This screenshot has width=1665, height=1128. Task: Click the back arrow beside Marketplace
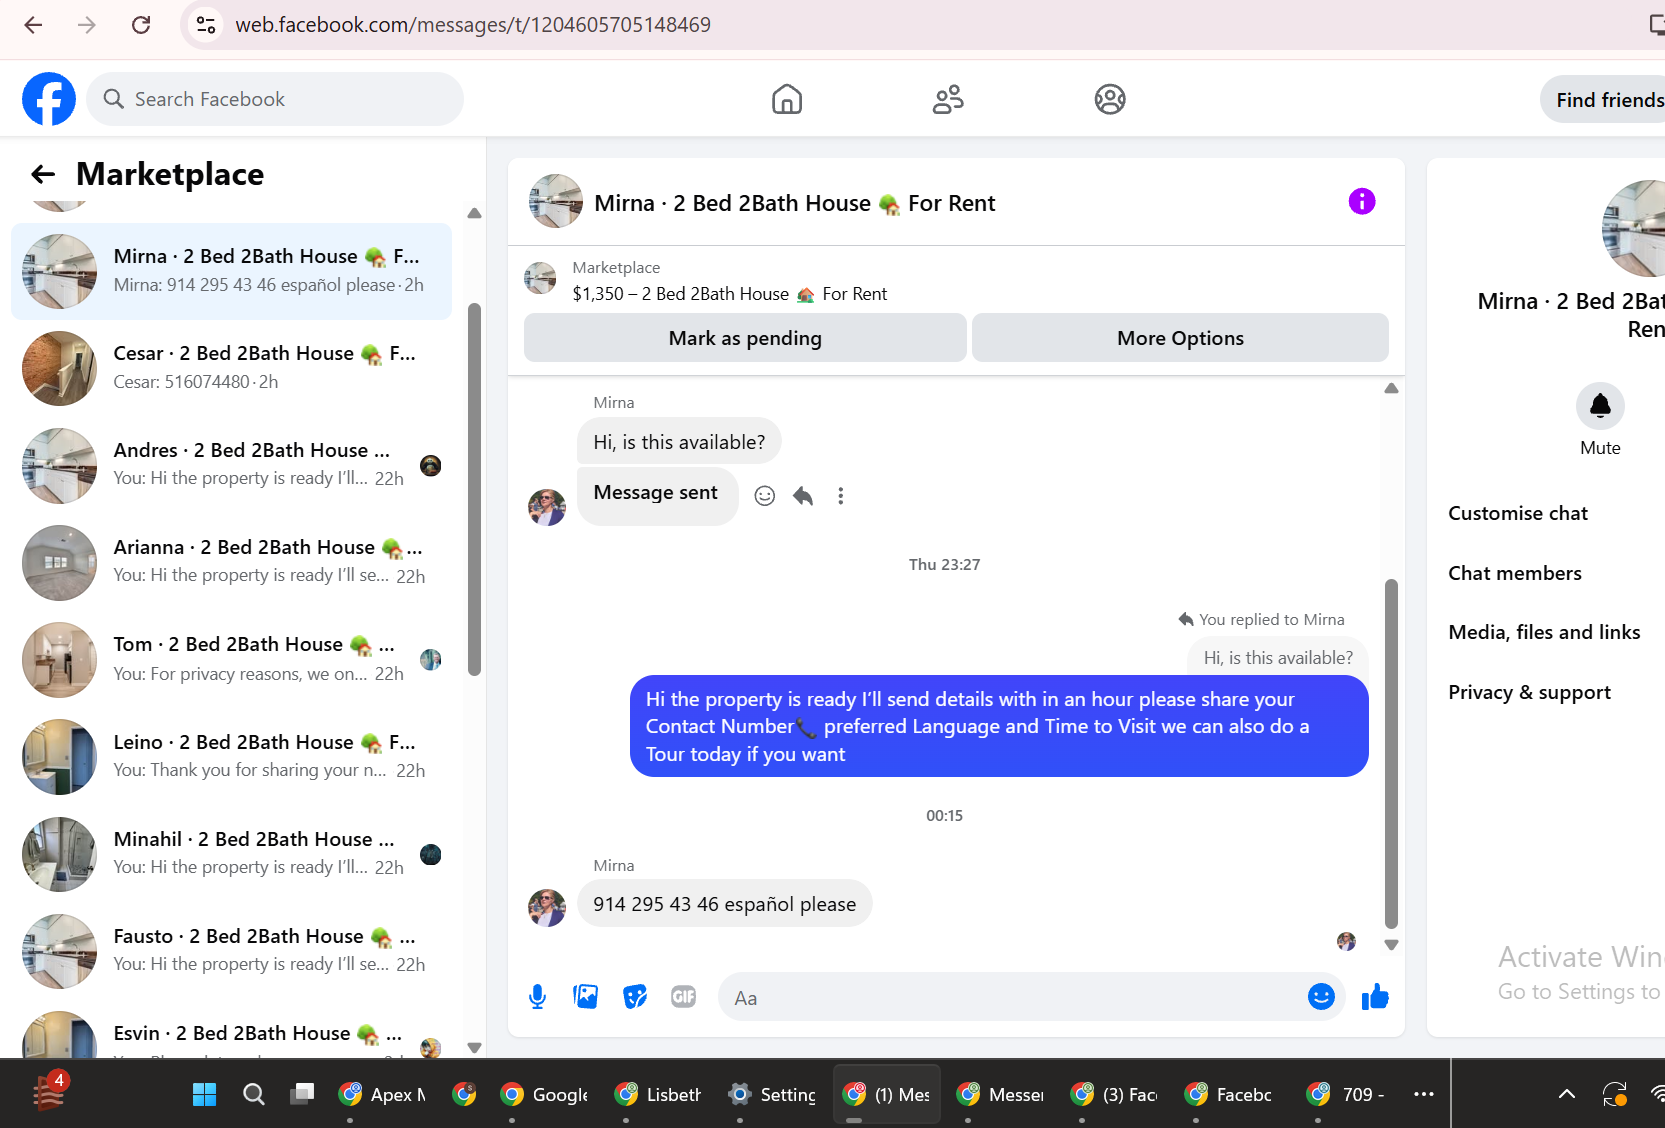(42, 174)
